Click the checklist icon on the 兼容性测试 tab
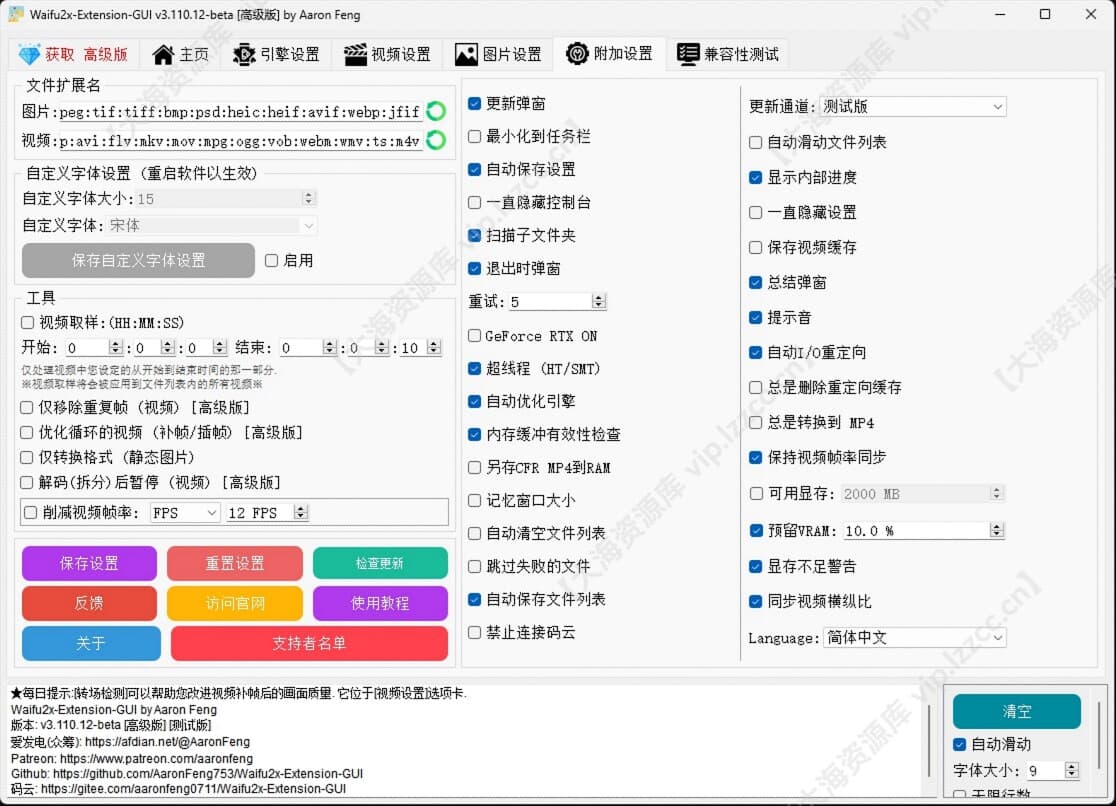Screen dimensions: 1116x806 coord(688,54)
